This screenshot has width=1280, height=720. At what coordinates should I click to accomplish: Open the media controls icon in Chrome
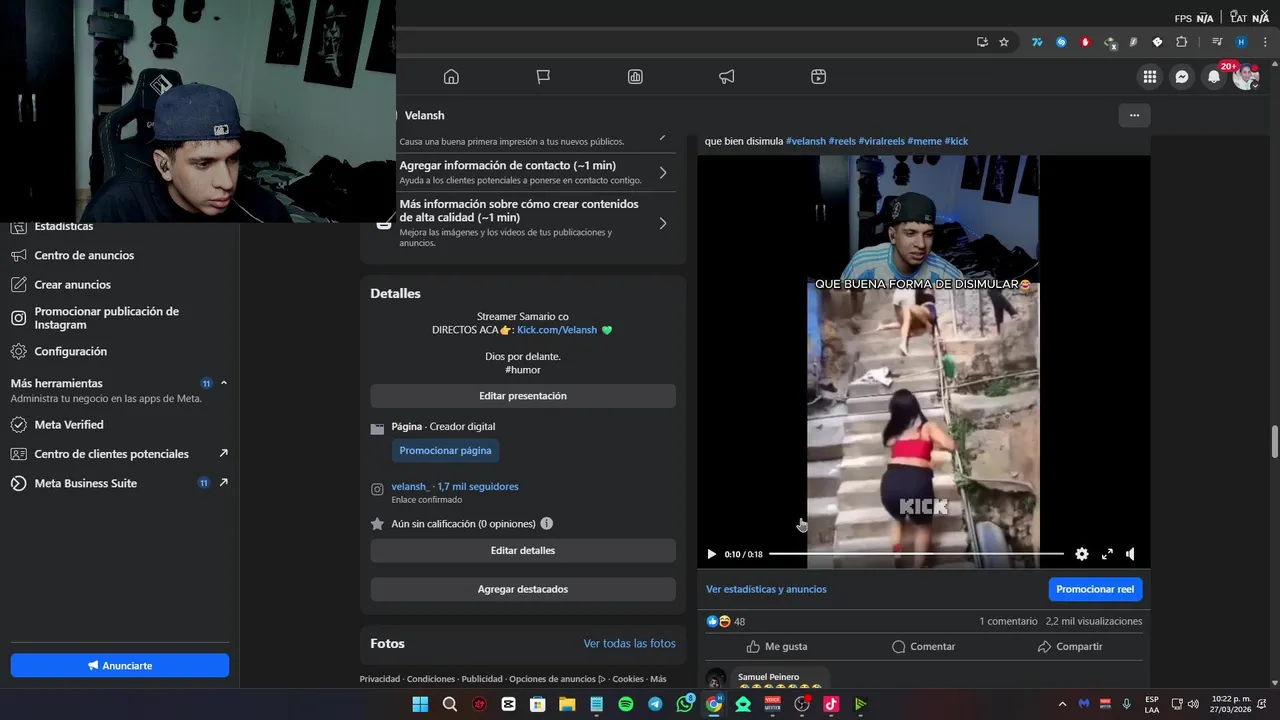point(1217,42)
